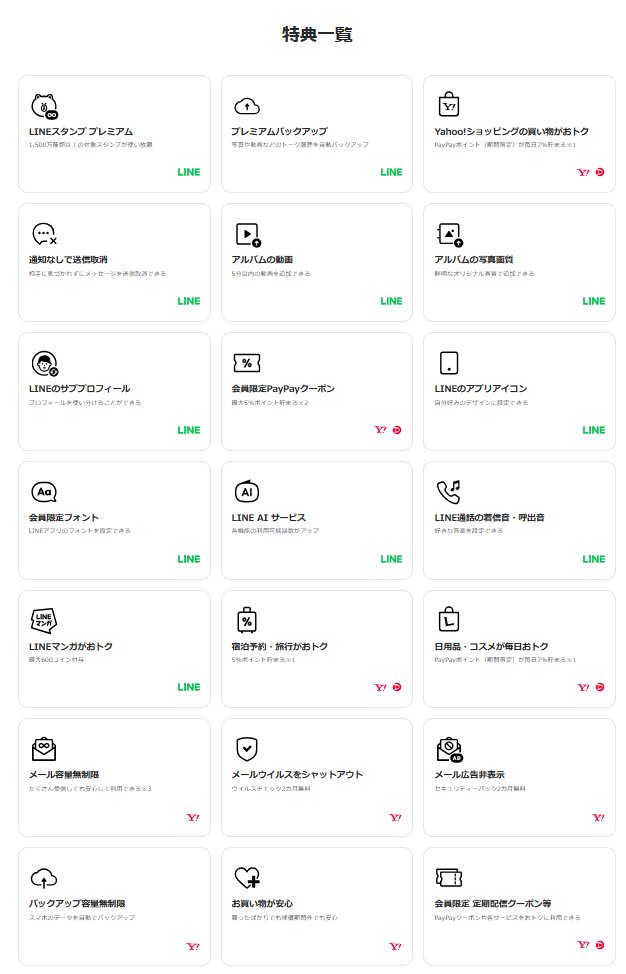Select 会員限定 定期配信クーポン等 title text

tap(492, 903)
